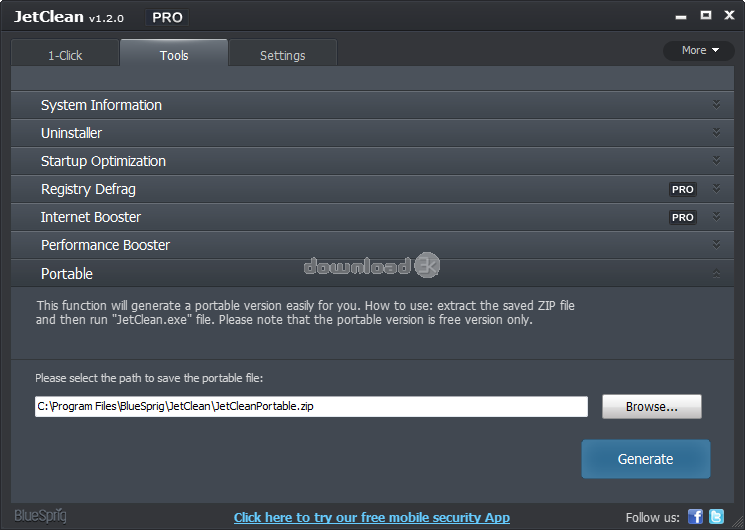Select the Tools tab

click(x=174, y=54)
